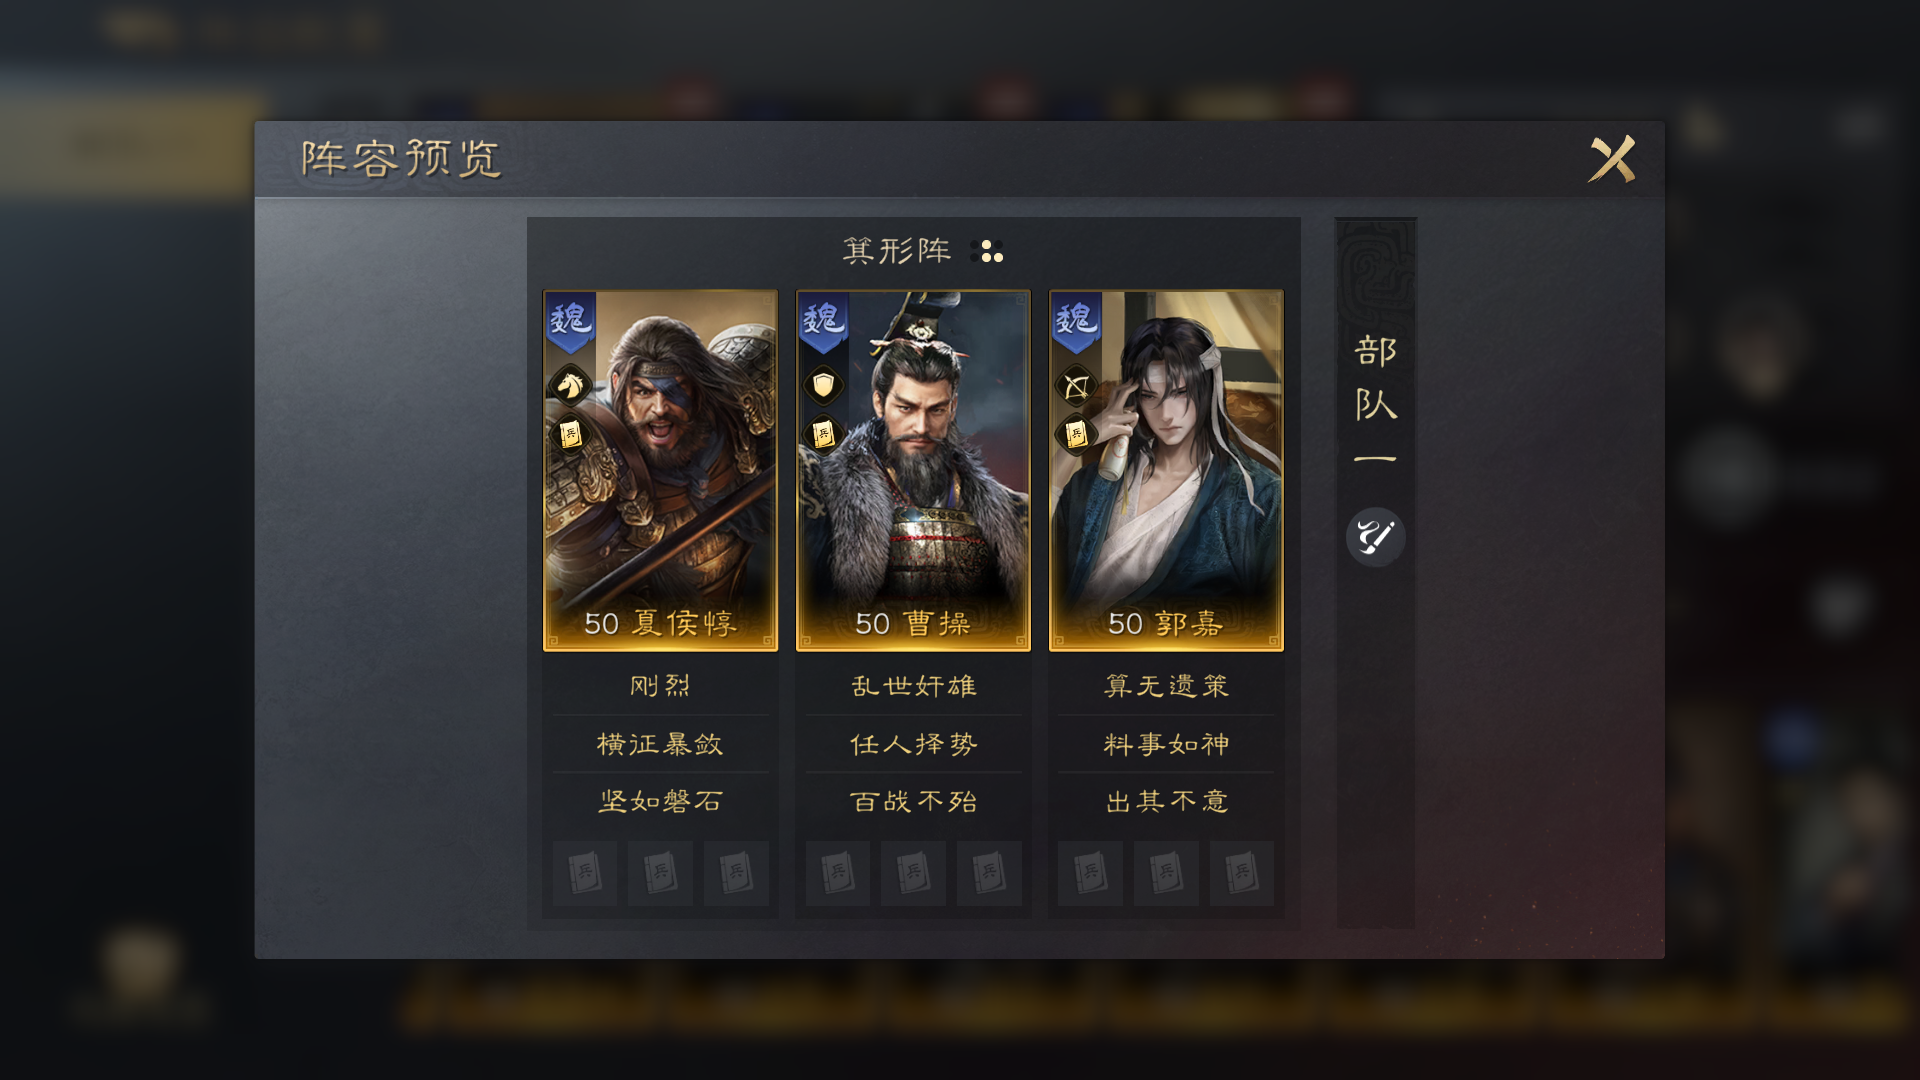Screen dimensions: 1920x1080
Task: Click the 兵 book badge on 曹操 portrait
Action: tap(823, 434)
